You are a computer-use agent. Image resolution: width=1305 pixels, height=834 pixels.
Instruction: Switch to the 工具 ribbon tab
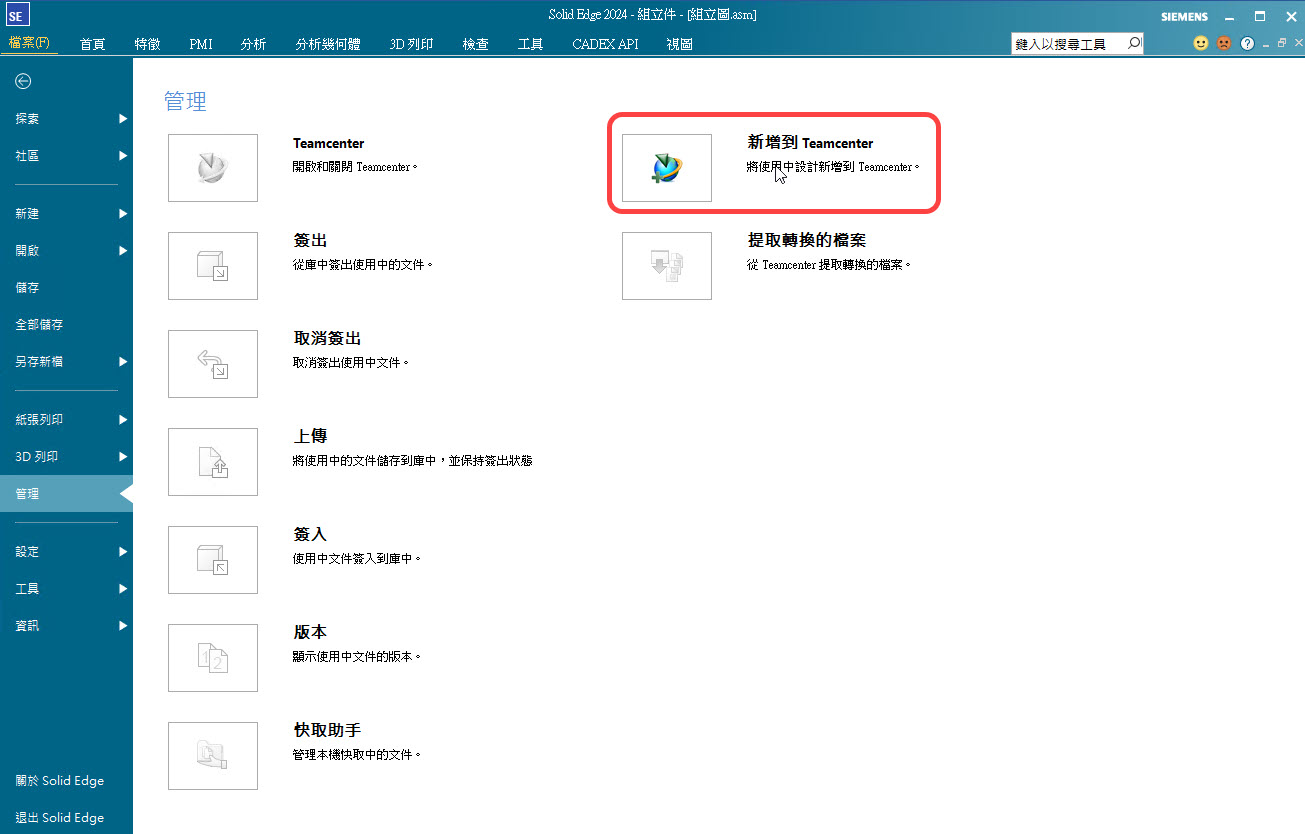[x=530, y=44]
